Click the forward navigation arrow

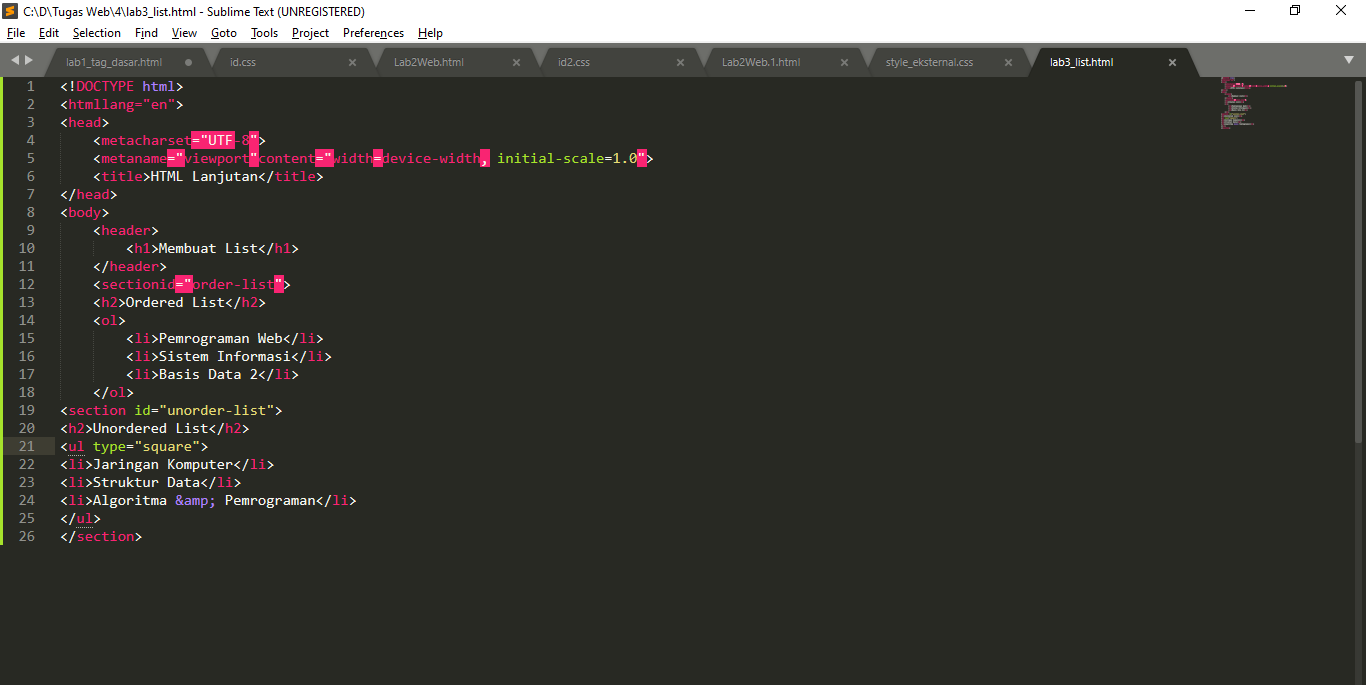coord(28,61)
